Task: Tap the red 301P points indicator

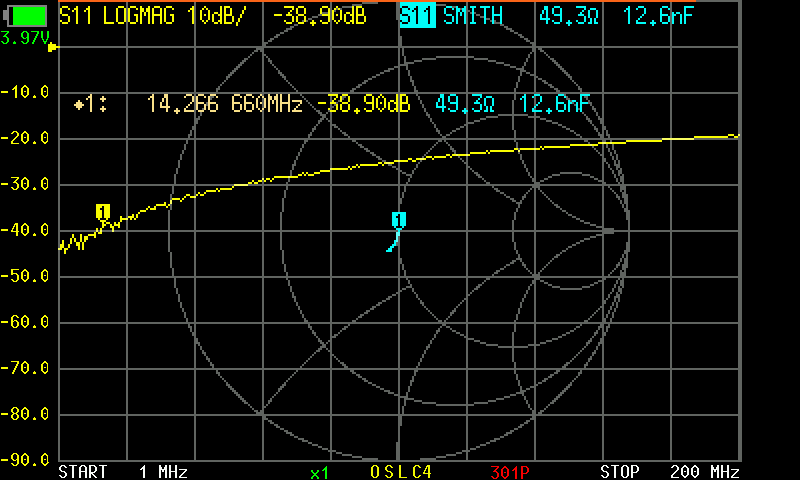Action: tap(510, 472)
